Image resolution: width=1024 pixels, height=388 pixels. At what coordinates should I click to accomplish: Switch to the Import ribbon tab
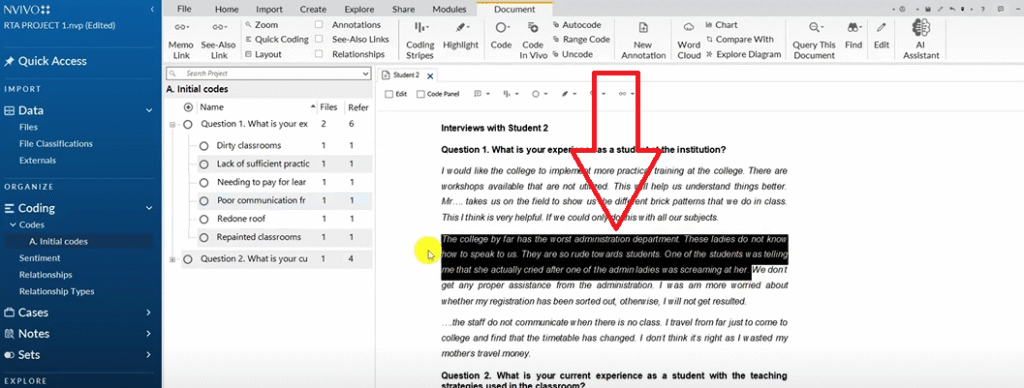pos(269,9)
